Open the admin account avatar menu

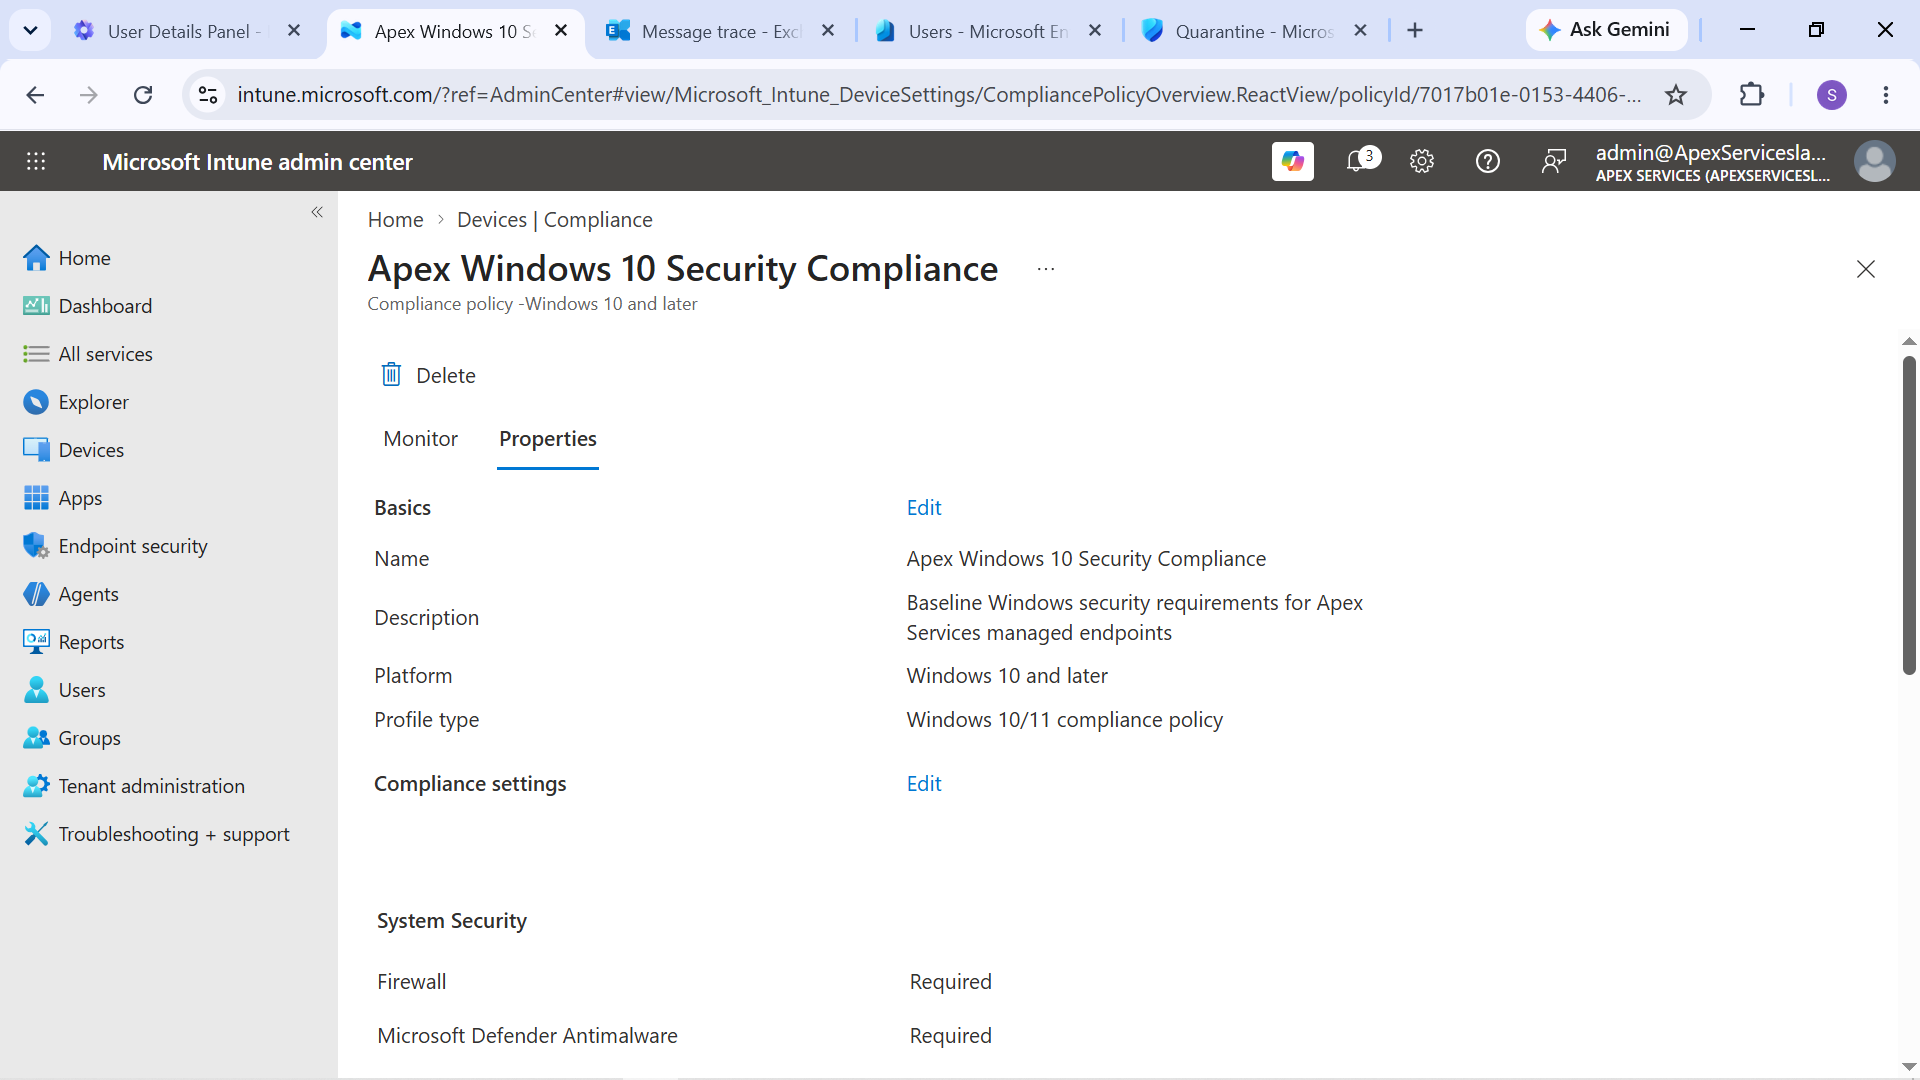pos(1874,161)
